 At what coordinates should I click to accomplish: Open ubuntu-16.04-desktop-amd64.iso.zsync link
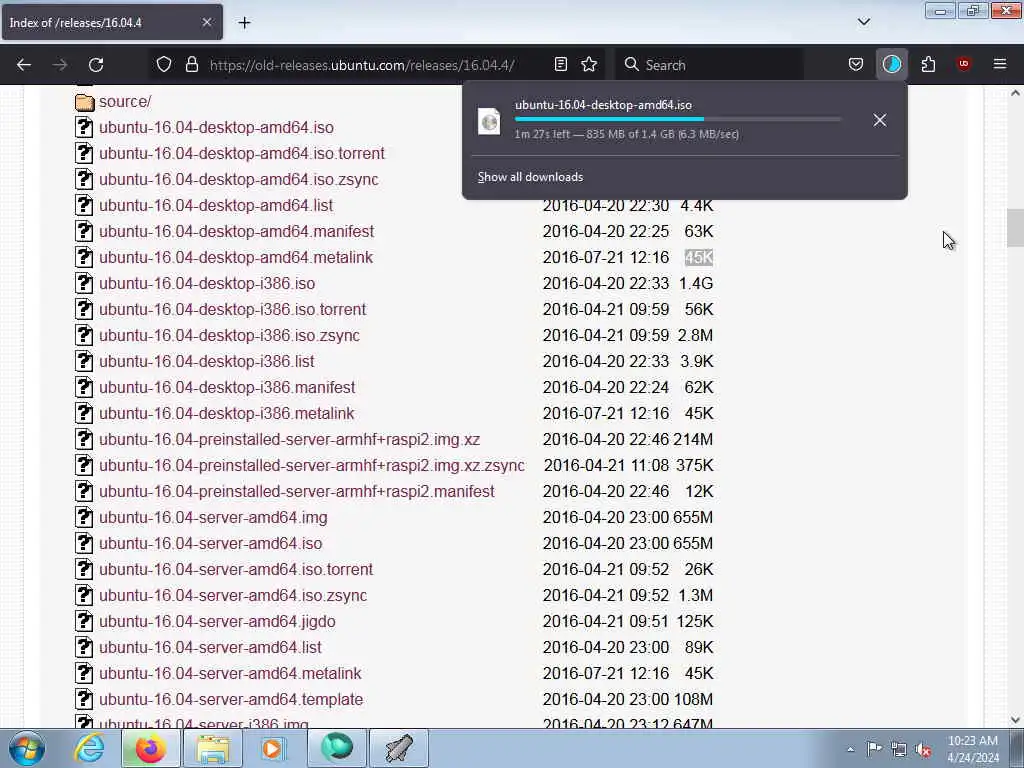point(238,180)
